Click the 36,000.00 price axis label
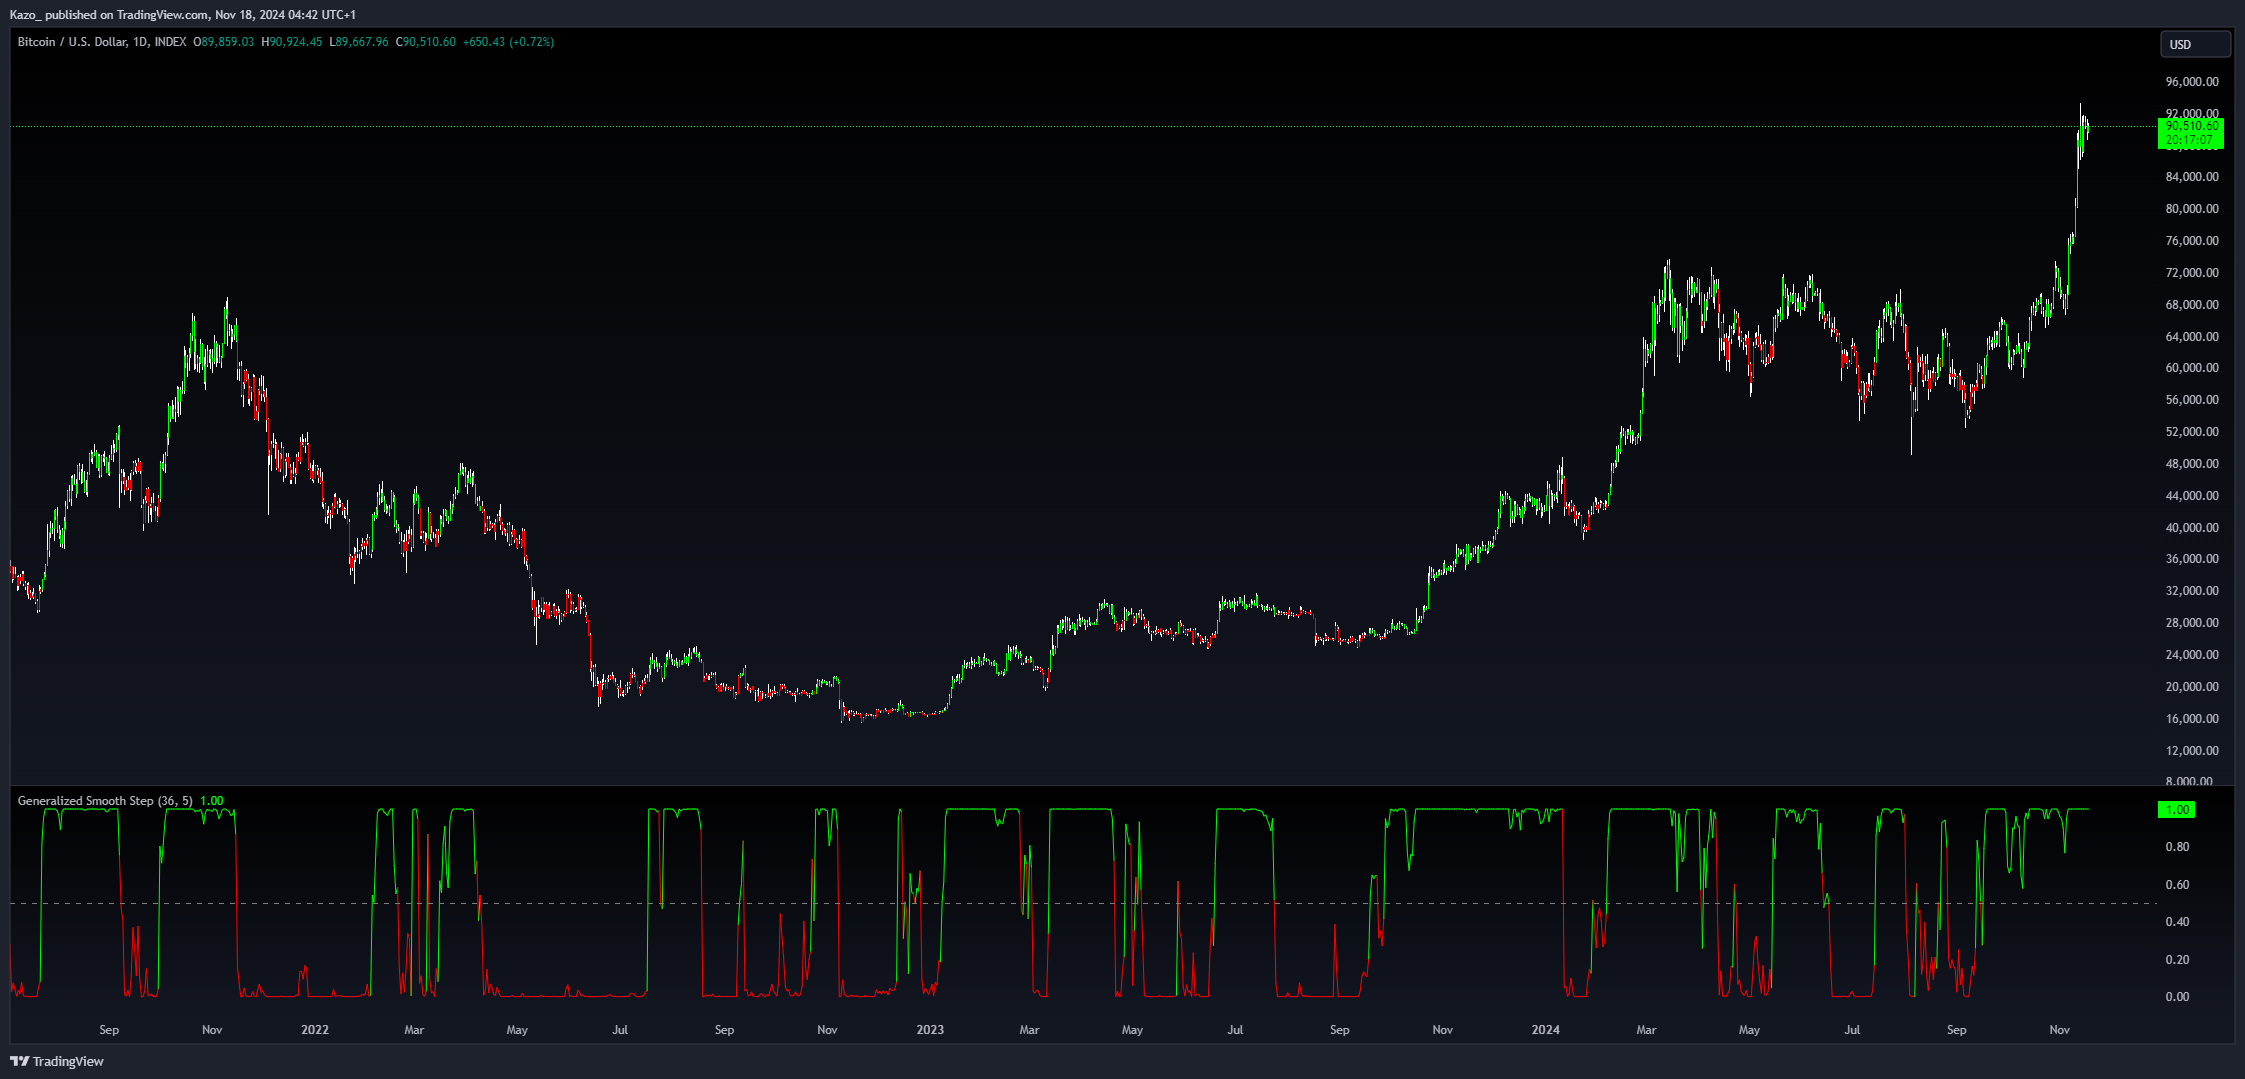 tap(2192, 559)
